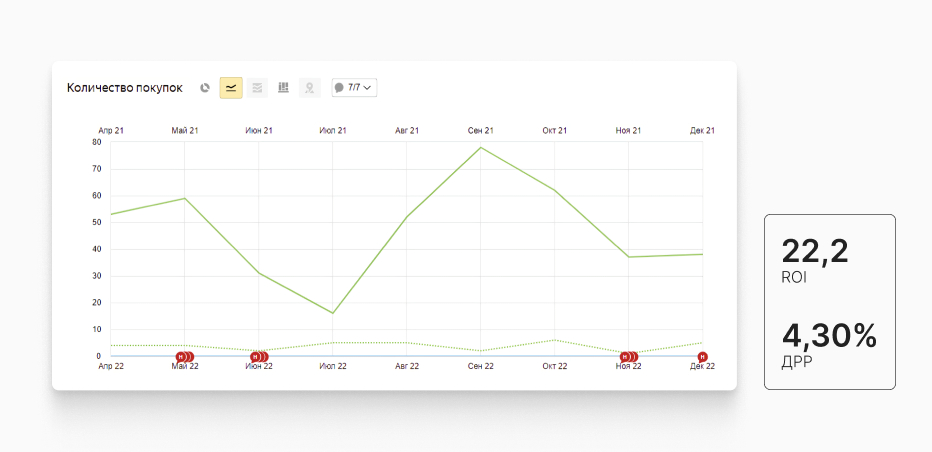
Task: Click the red note marker at Дек 22
Action: pos(703,357)
